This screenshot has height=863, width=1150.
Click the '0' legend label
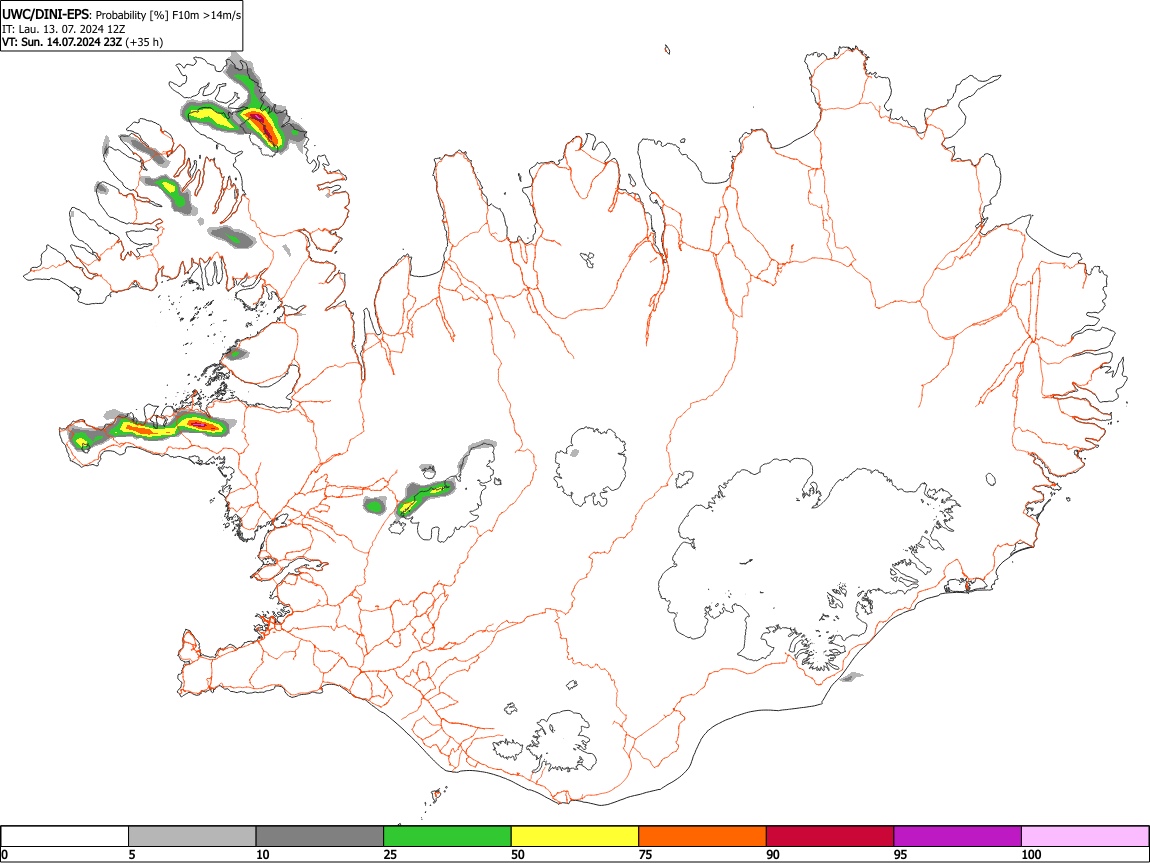pos(4,854)
